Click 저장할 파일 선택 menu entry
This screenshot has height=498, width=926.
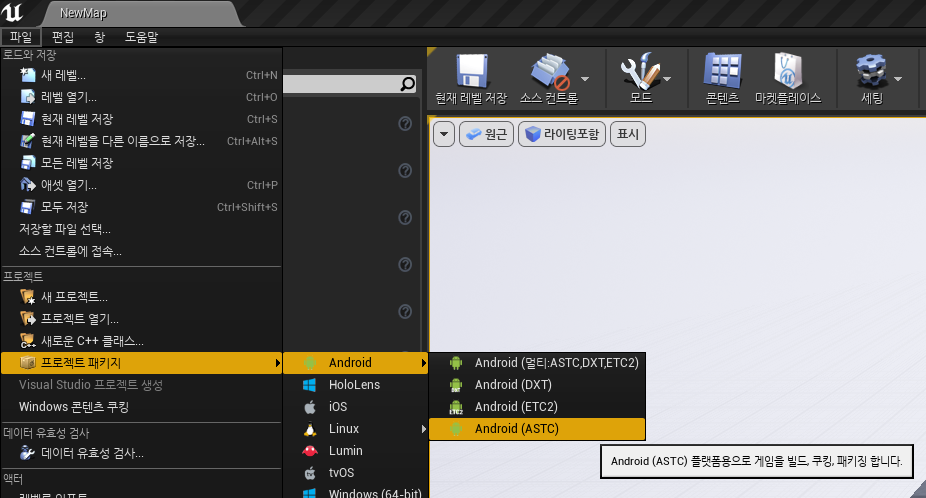click(142, 229)
